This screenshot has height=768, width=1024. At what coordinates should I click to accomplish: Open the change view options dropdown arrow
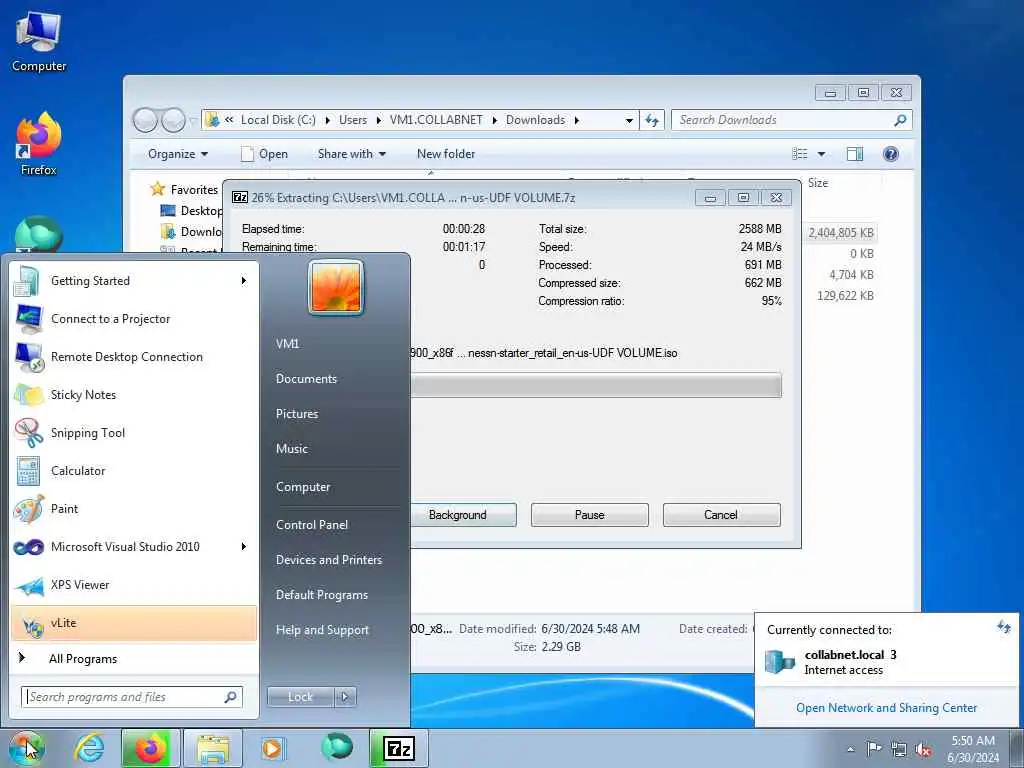click(x=822, y=154)
